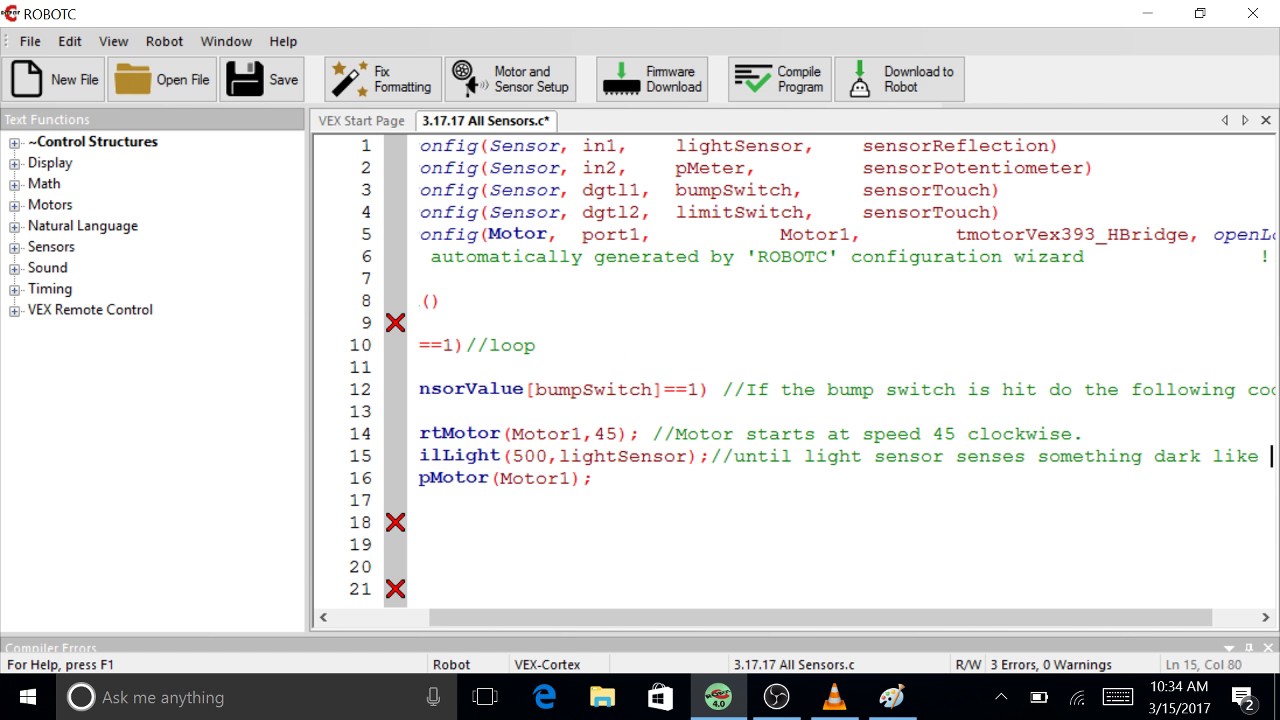Image resolution: width=1280 pixels, height=720 pixels.
Task: Open the Window menu
Action: [x=226, y=41]
